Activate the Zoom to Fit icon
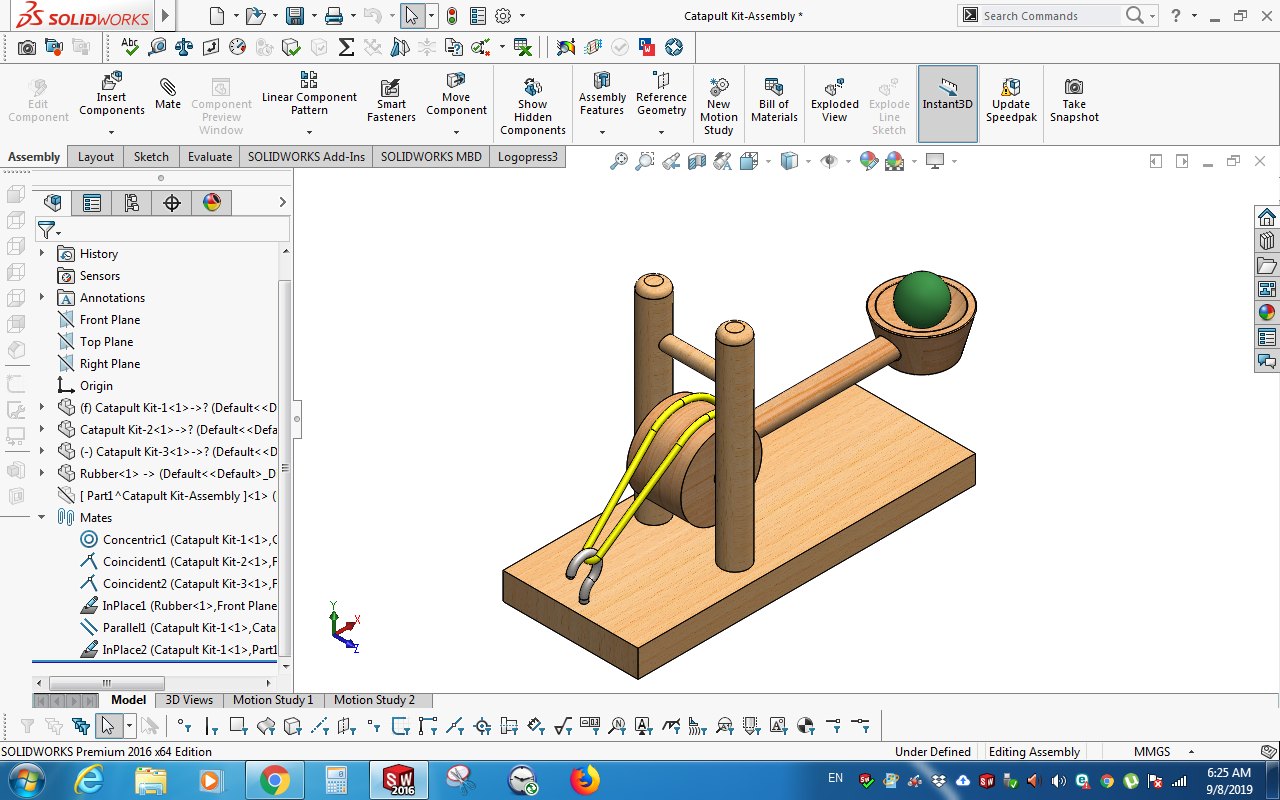 pos(620,160)
